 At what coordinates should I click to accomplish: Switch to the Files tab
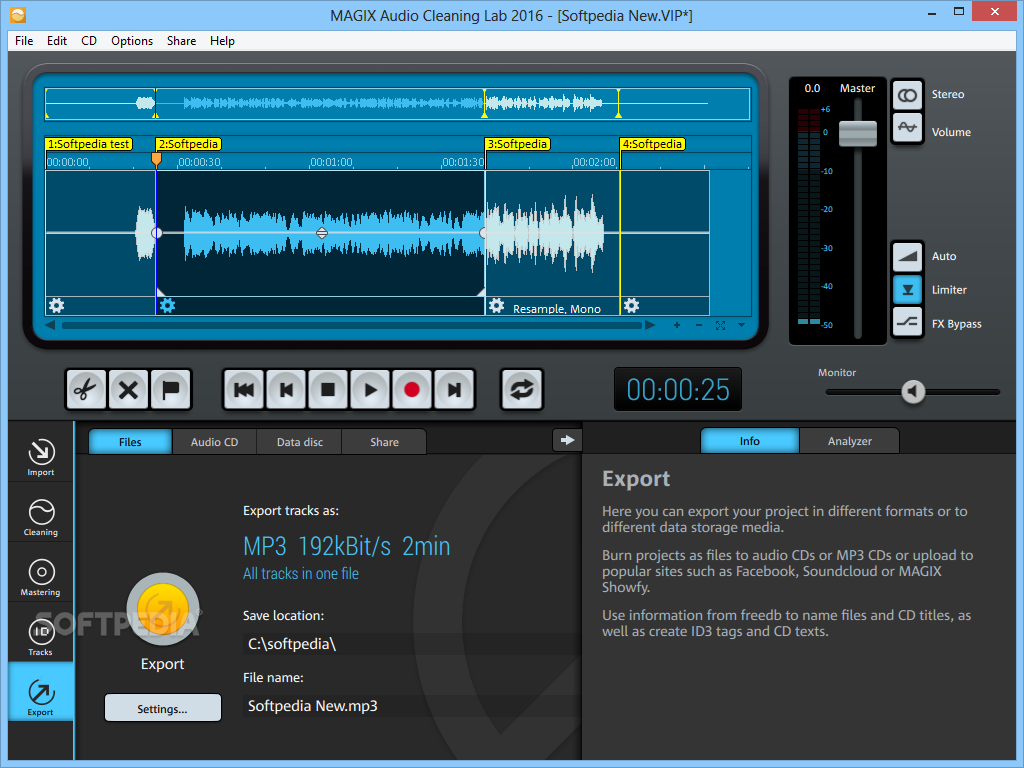pos(130,442)
